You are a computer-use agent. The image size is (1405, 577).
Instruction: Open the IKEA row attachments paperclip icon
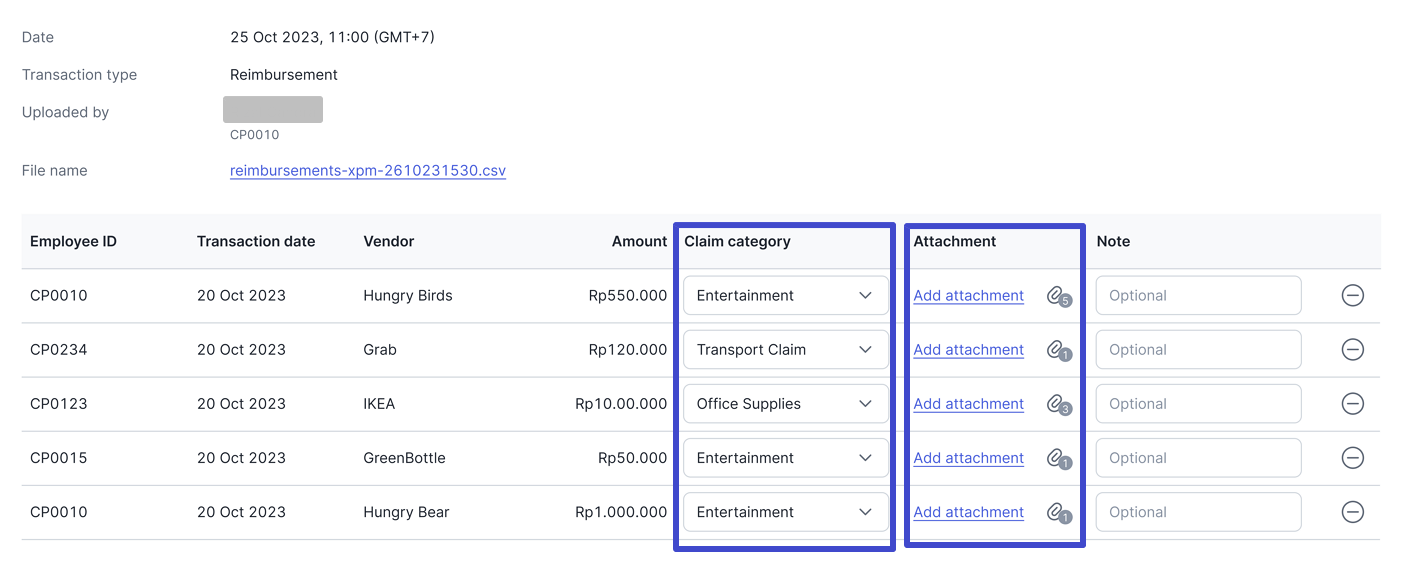tap(1056, 404)
